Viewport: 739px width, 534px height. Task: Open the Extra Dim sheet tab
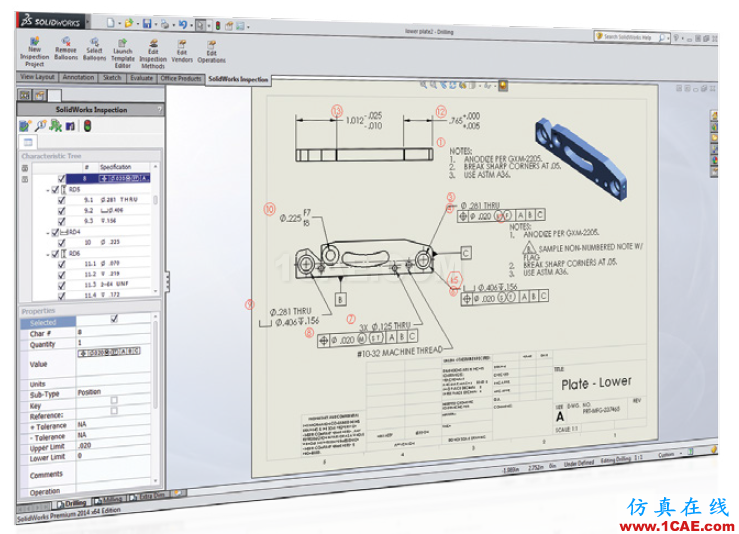(148, 496)
